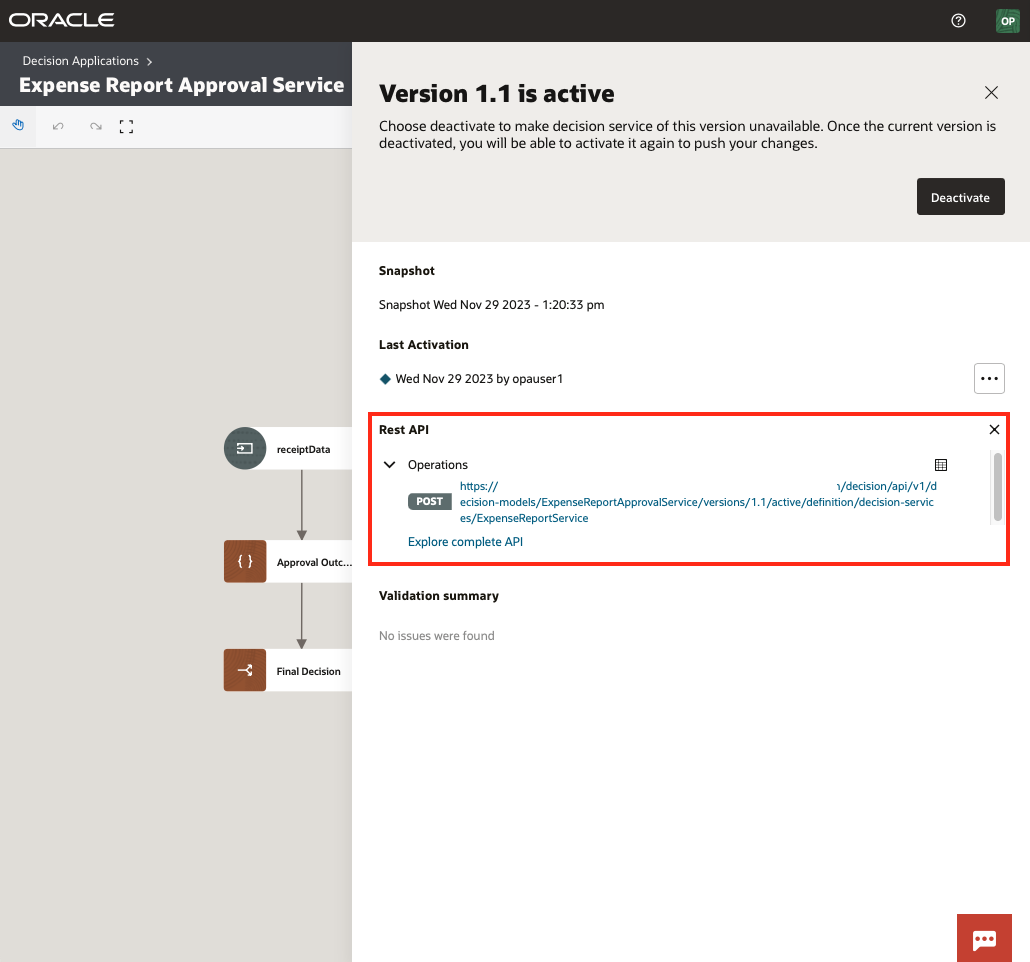This screenshot has width=1030, height=962.
Task: Expand the breadcrumb chevron after Decision Applications
Action: point(150,60)
